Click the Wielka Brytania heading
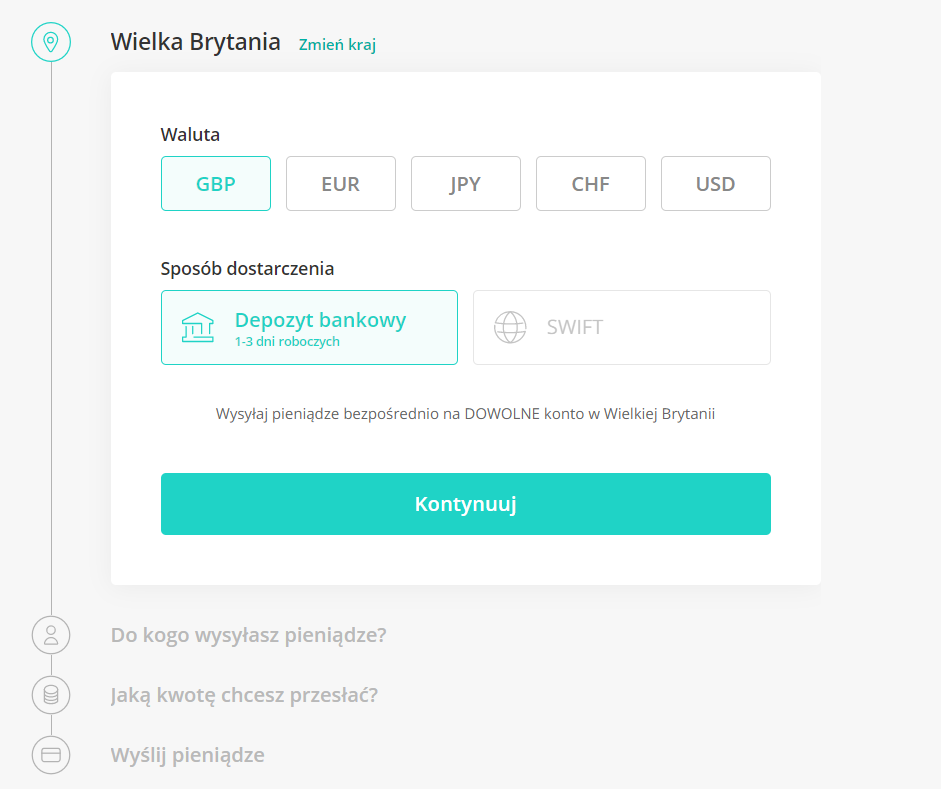Viewport: 941px width, 789px height. 196,42
